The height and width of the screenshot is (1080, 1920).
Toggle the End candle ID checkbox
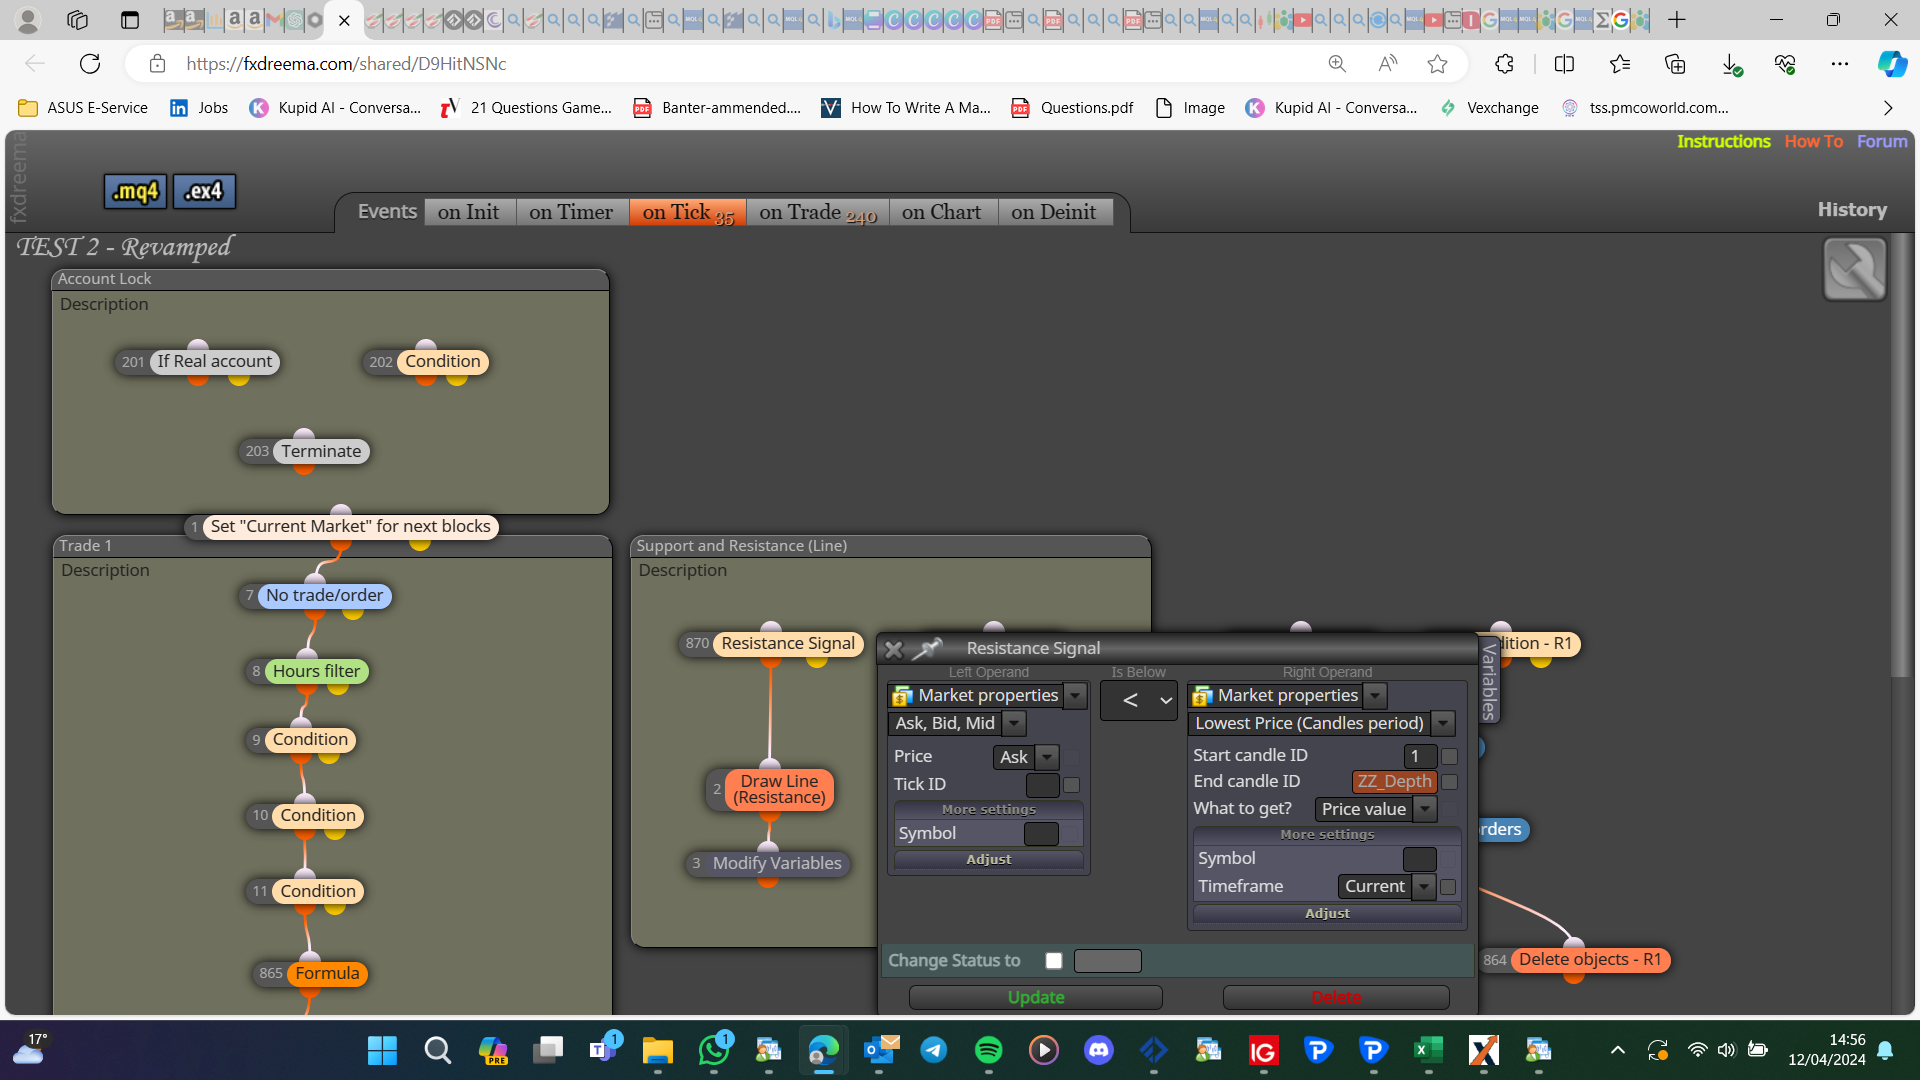click(x=1449, y=782)
